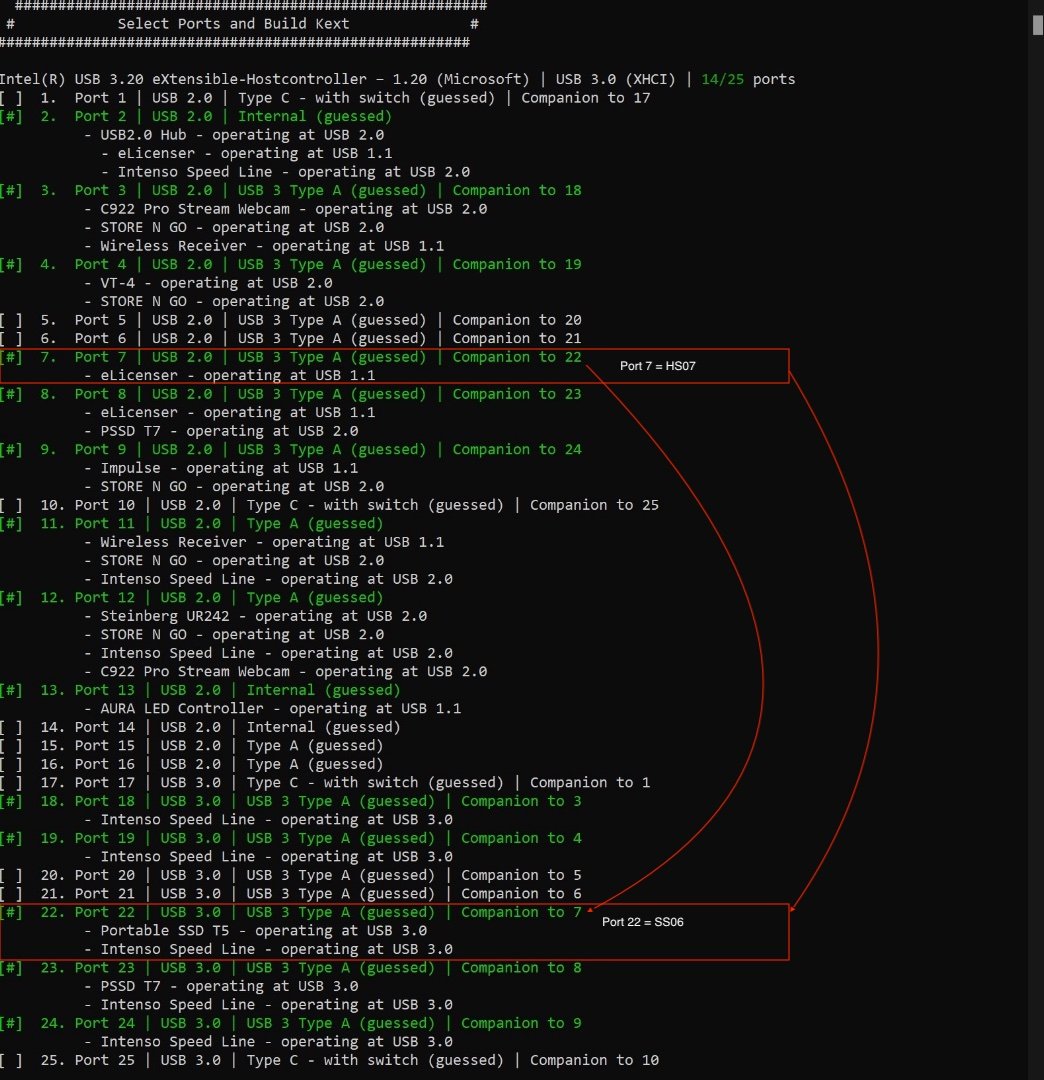Click 'Port 1 | USB 2.0 | Type C' row

[325, 98]
